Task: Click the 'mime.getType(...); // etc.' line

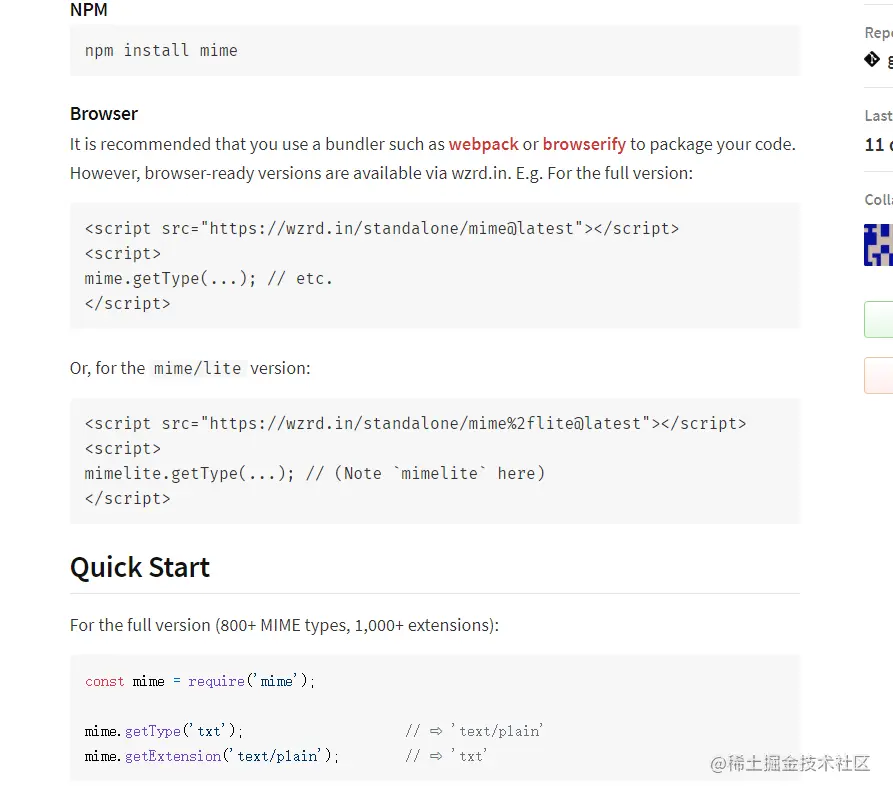Action: pyautogui.click(x=208, y=278)
